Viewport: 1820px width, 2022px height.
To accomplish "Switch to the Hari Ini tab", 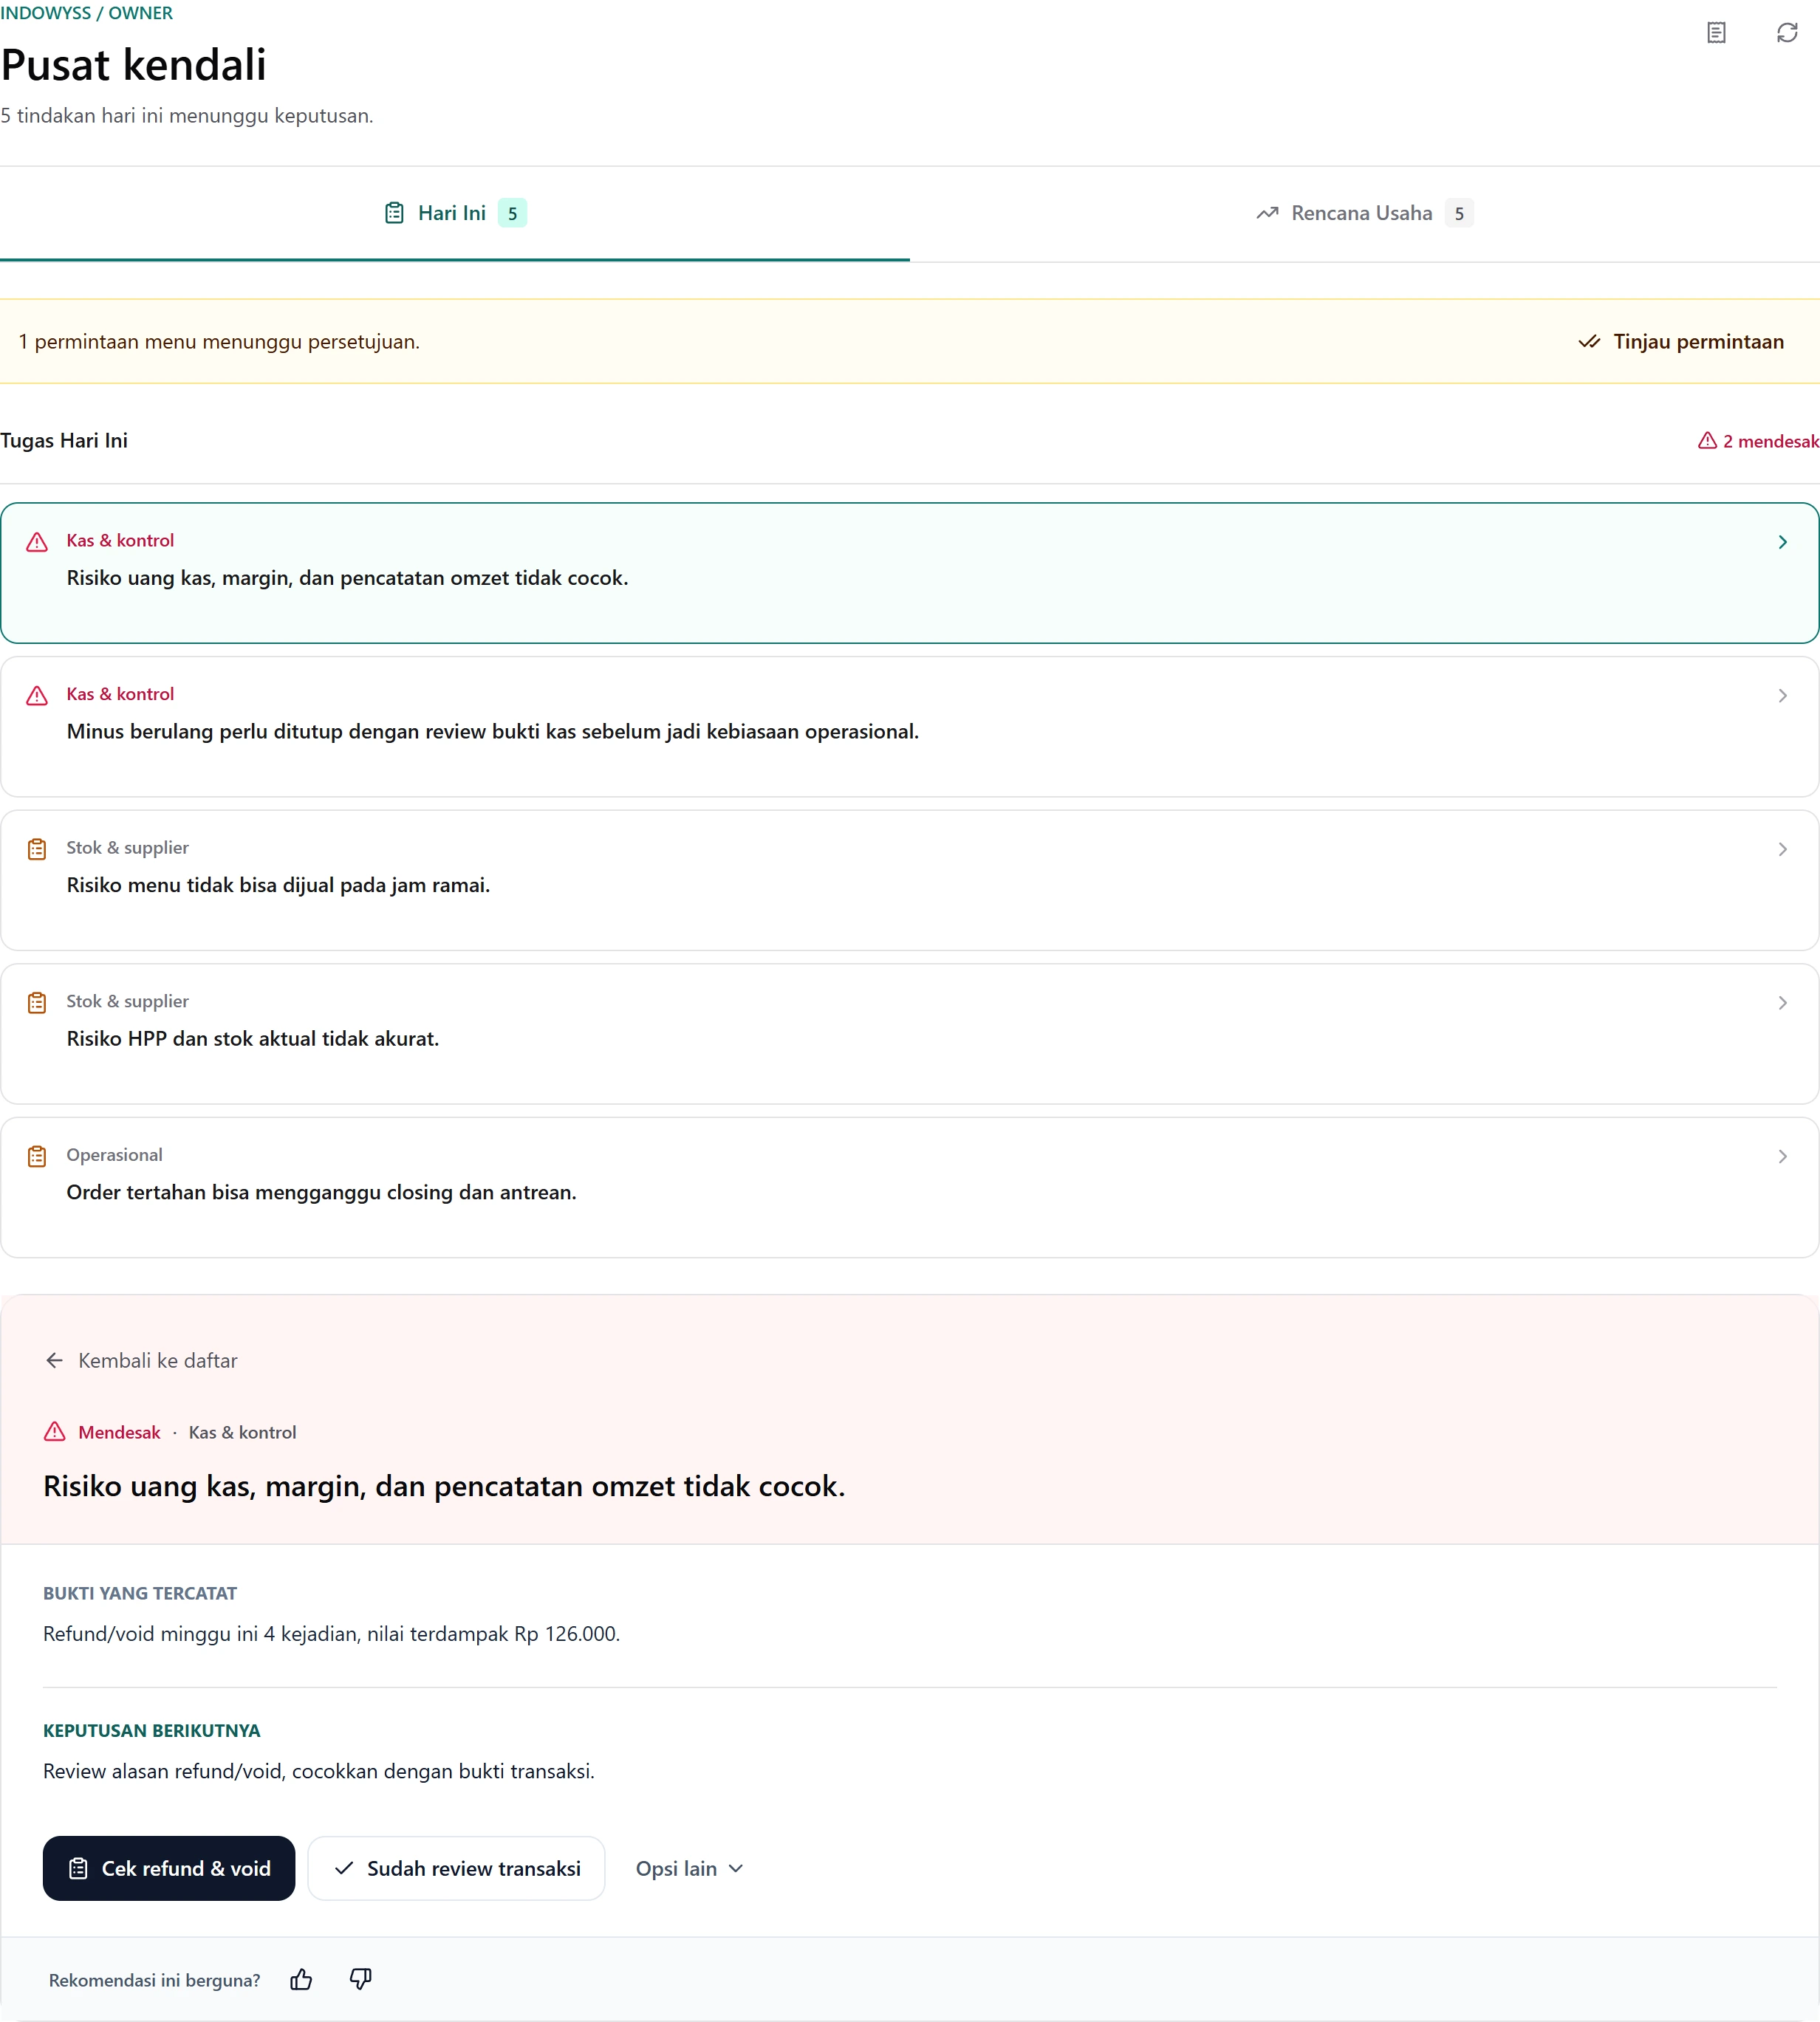I will pyautogui.click(x=455, y=213).
